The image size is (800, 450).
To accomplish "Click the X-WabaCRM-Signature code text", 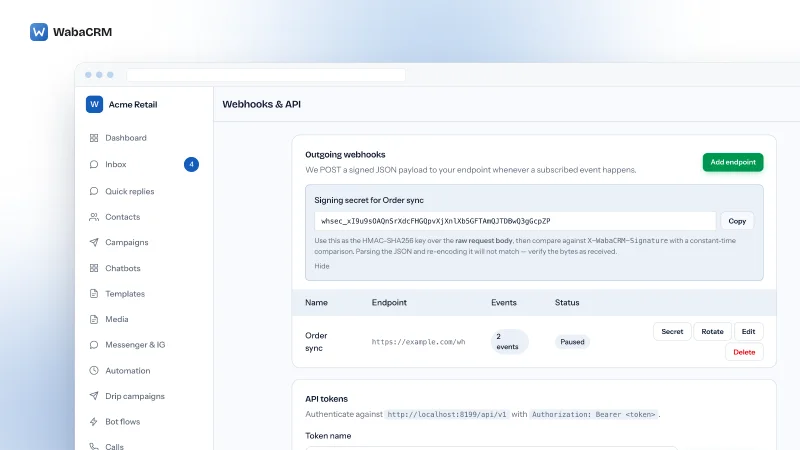I will pos(627,240).
